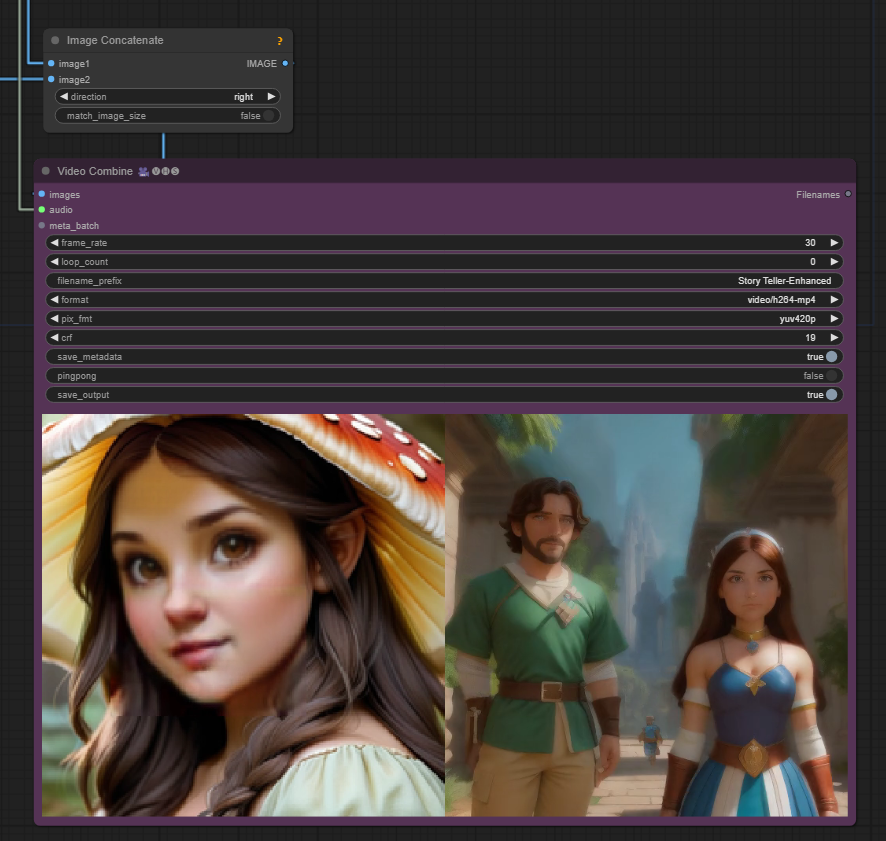Click the image1 input connector

tap(51, 63)
